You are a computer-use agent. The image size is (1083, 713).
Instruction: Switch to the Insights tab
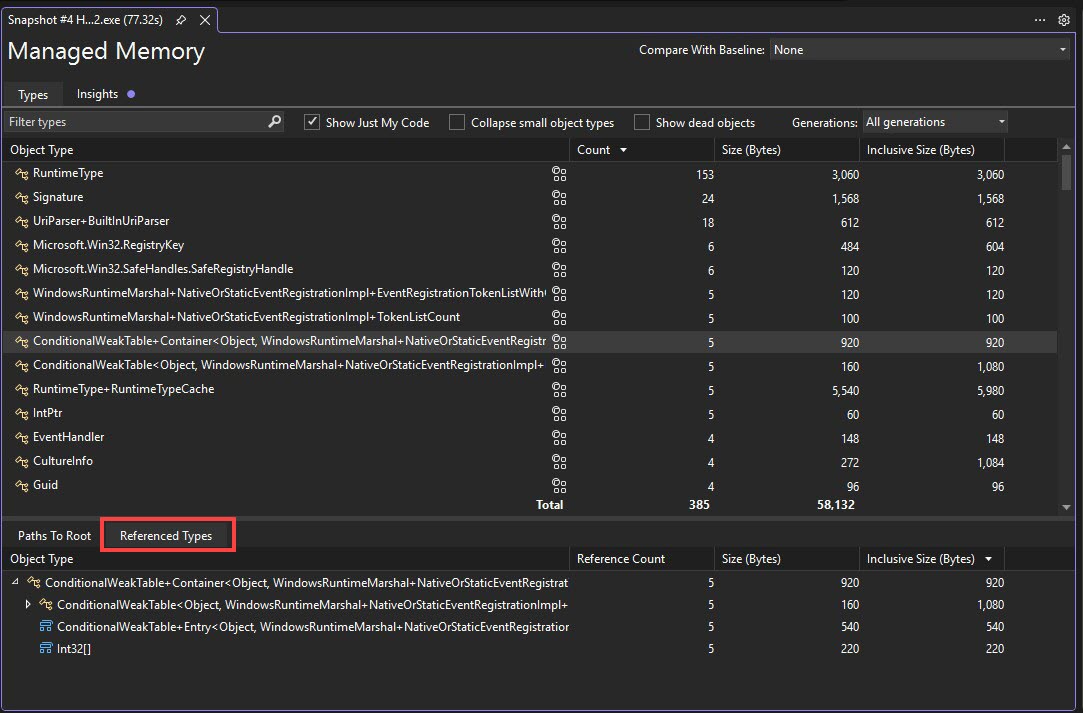96,94
